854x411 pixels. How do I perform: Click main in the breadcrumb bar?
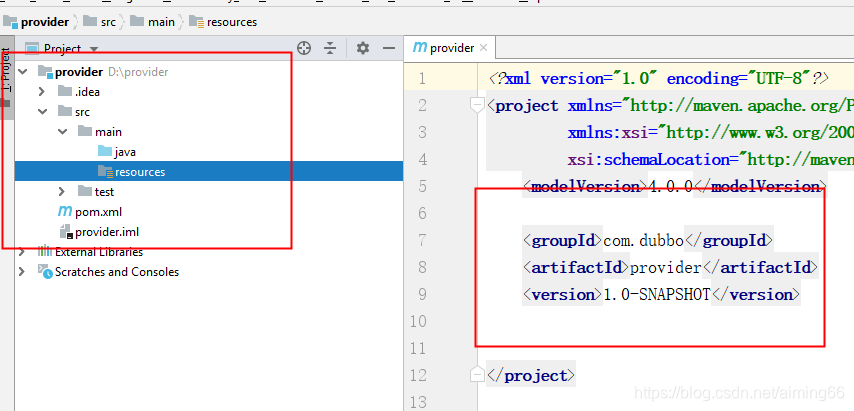click(x=161, y=22)
